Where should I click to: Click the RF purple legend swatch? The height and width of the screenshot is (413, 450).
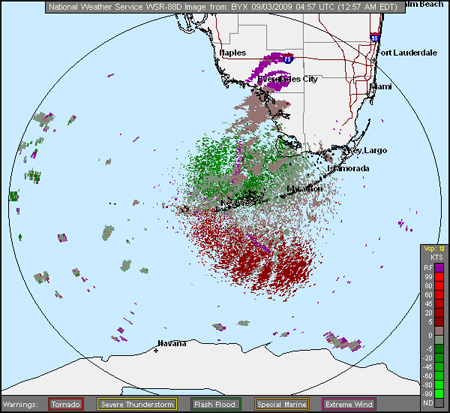click(x=439, y=268)
